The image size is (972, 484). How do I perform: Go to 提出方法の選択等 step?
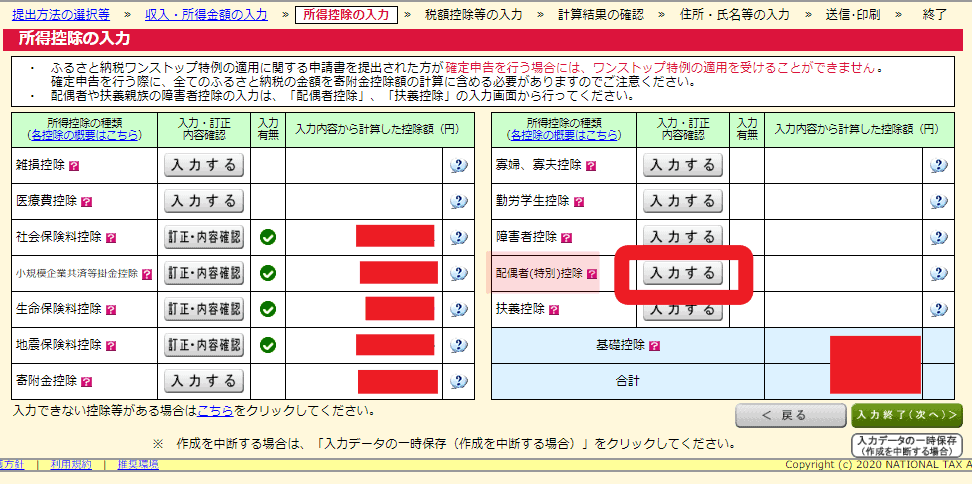[61, 14]
